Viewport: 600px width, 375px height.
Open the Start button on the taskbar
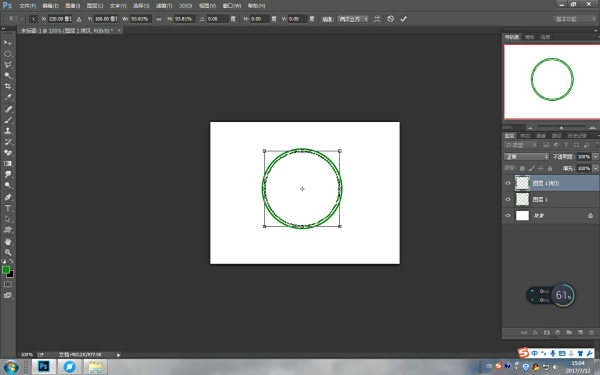[11, 367]
